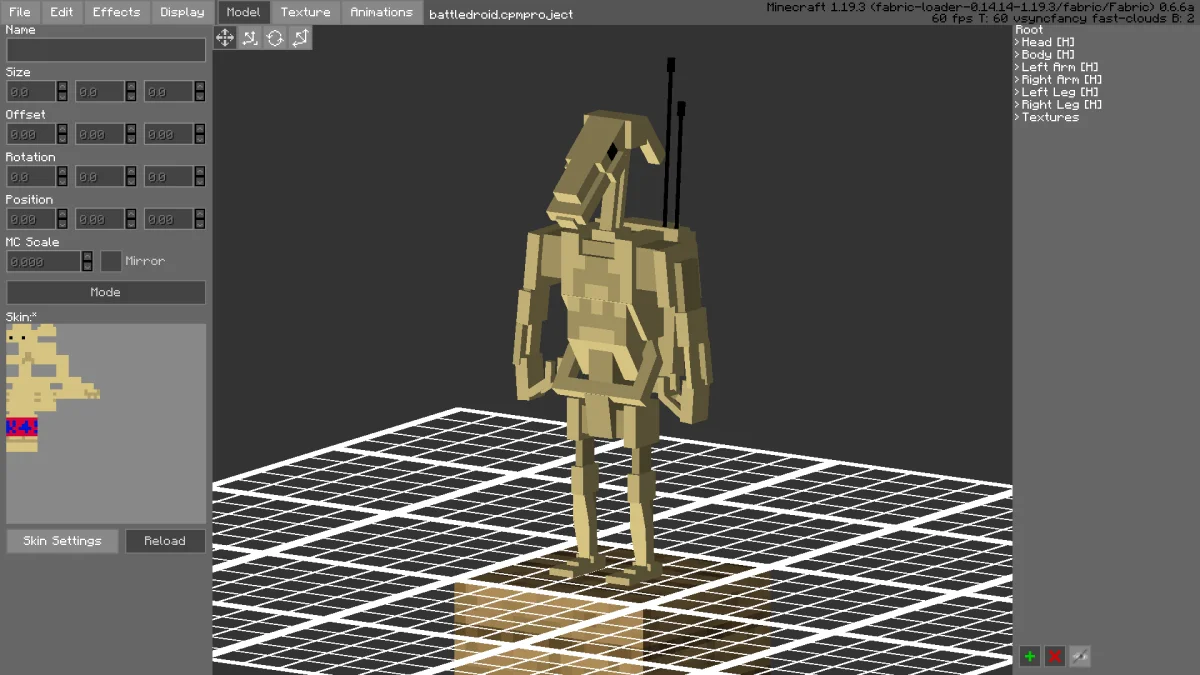Toggle the crossed-eye visibility icon
The height and width of the screenshot is (675, 1200).
1079,656
